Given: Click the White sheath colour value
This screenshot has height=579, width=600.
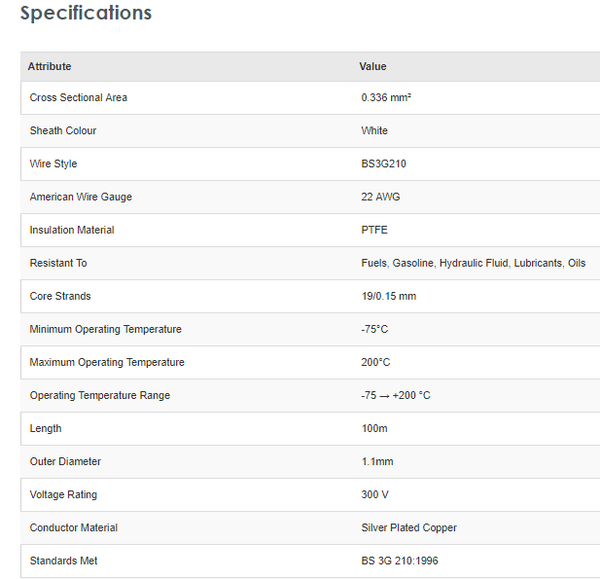Looking at the screenshot, I should 375,131.
